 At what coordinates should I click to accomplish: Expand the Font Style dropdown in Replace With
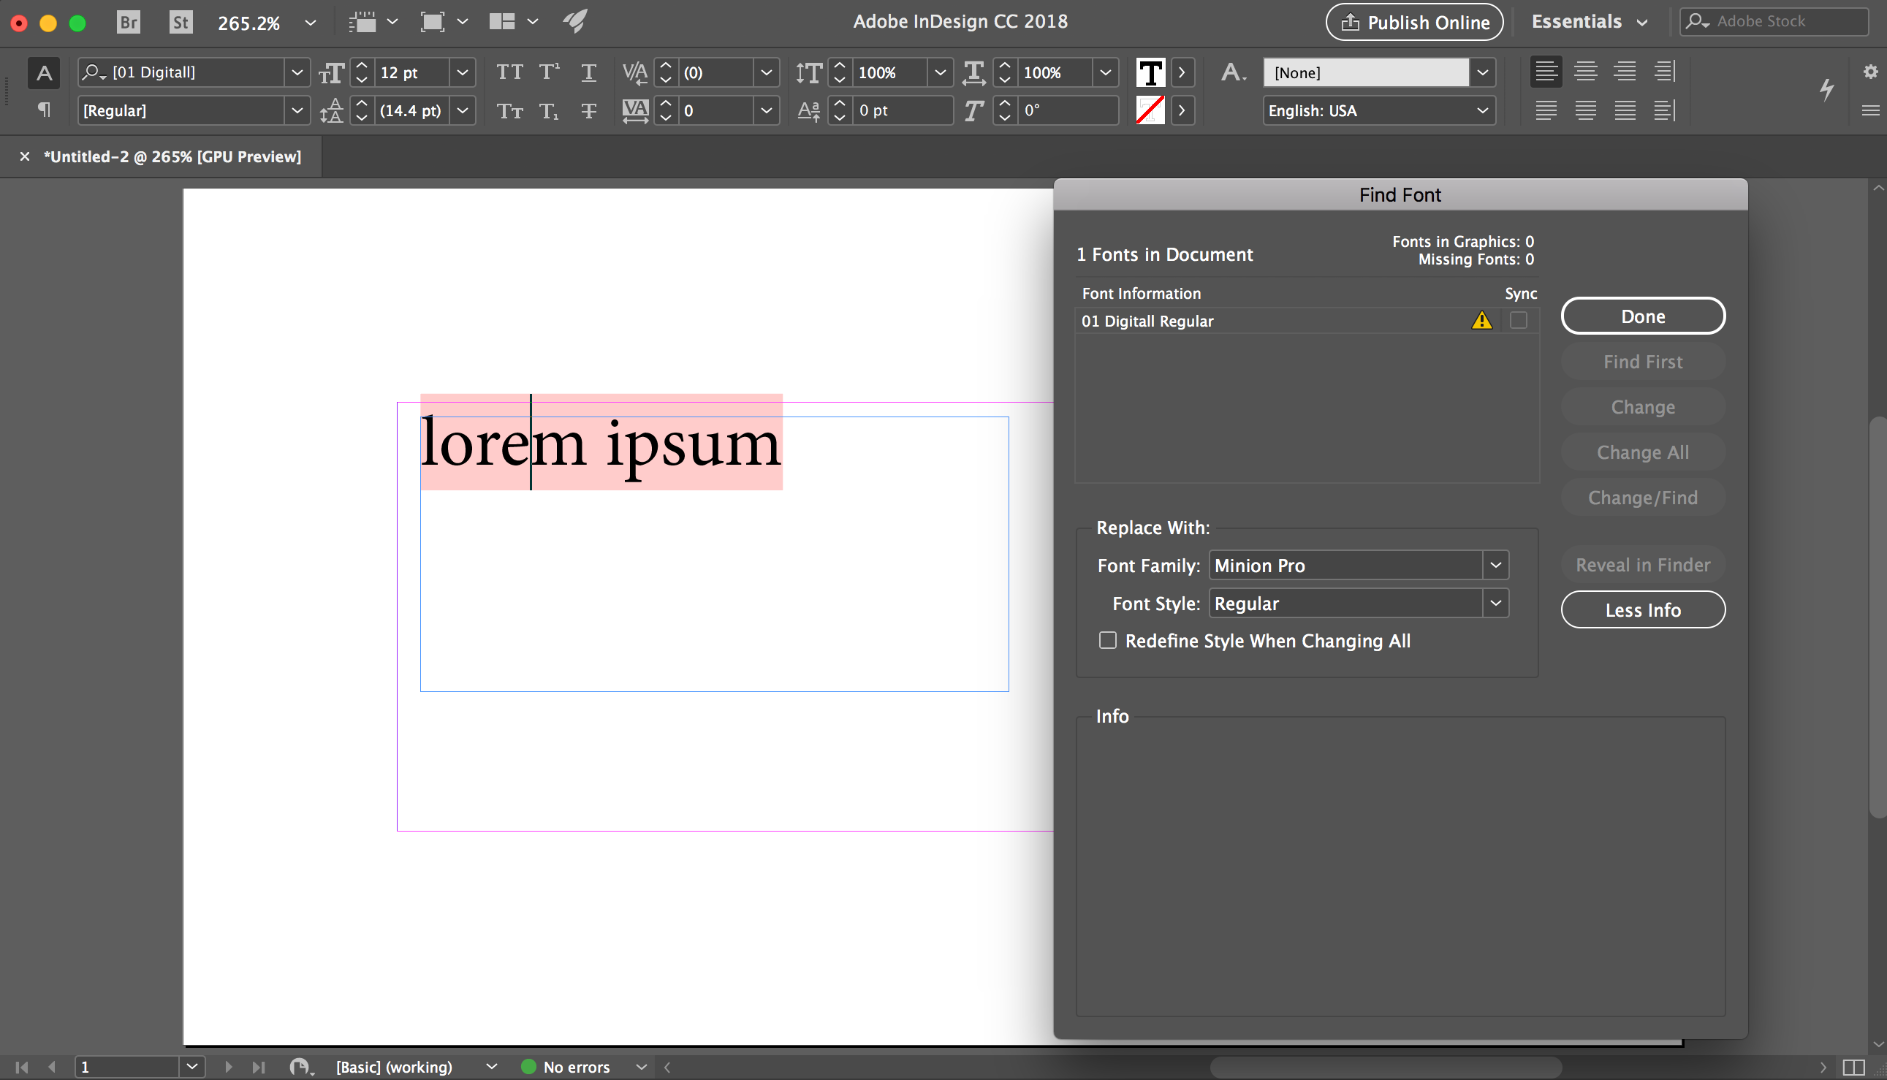click(x=1495, y=604)
